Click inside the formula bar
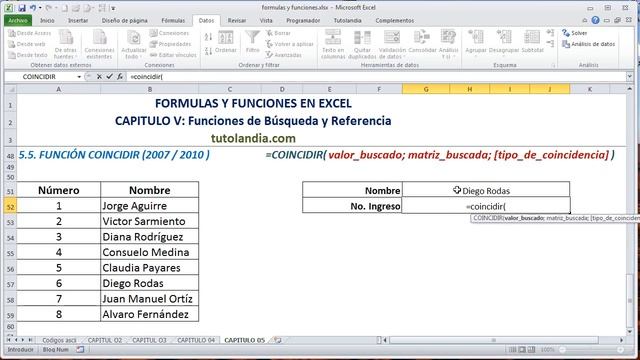Screen dimensions: 640x360 [x=376, y=77]
